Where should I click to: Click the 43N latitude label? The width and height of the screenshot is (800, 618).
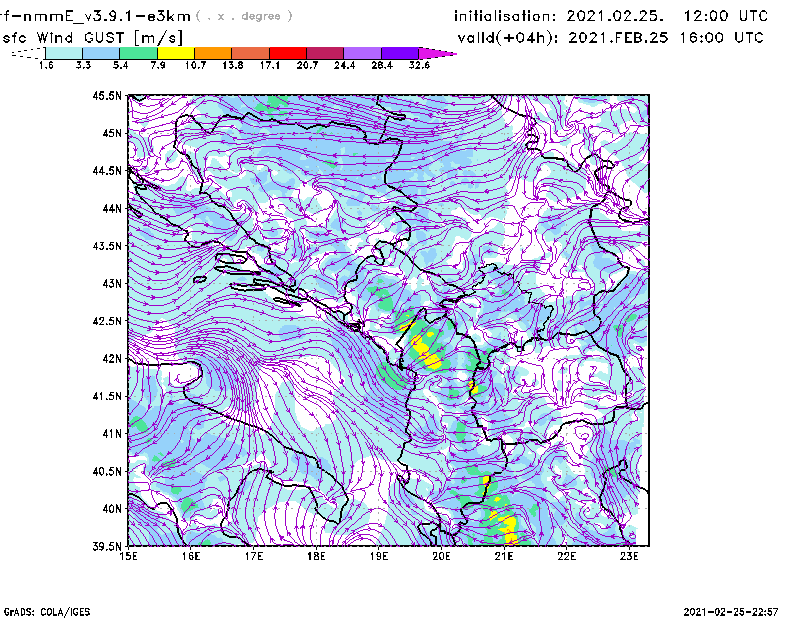pos(112,283)
